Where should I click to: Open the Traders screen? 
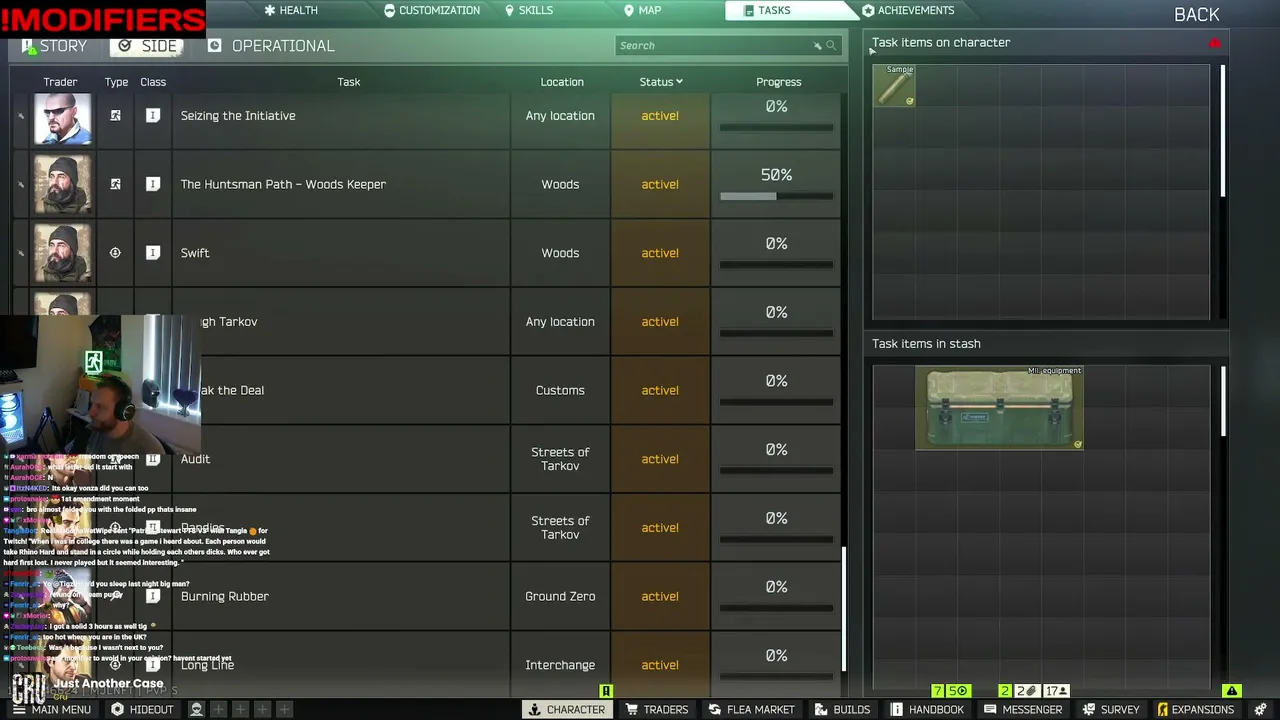coord(657,709)
